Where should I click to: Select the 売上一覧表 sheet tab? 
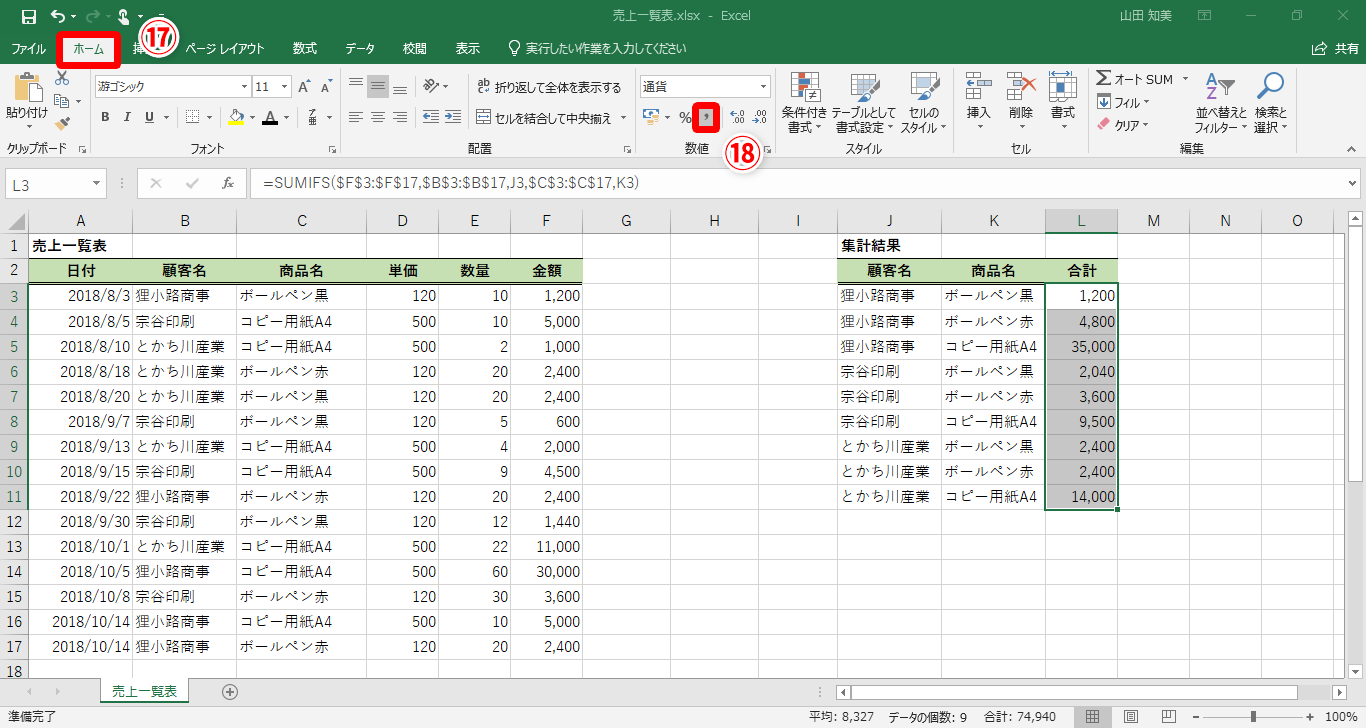pos(144,691)
